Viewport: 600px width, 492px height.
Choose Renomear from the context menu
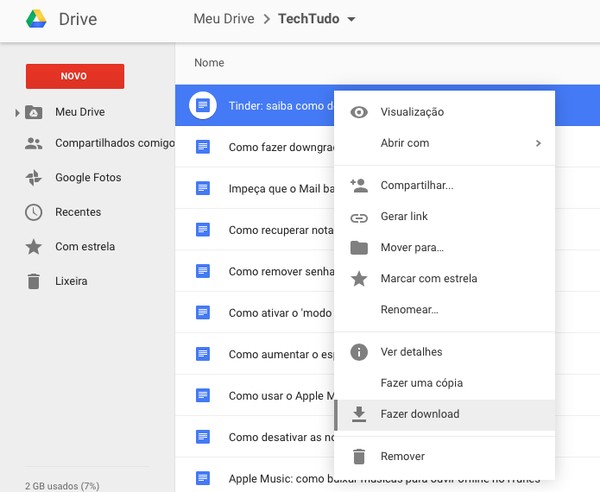click(x=409, y=310)
